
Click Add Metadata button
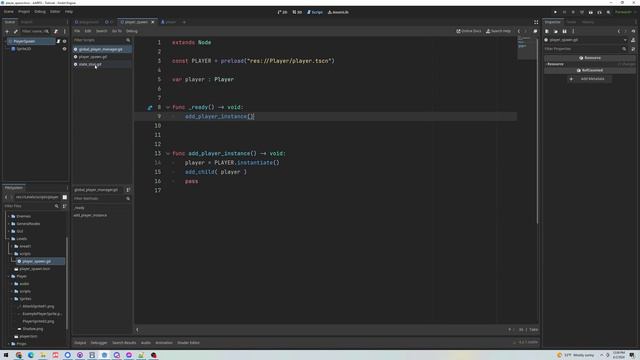coord(590,79)
